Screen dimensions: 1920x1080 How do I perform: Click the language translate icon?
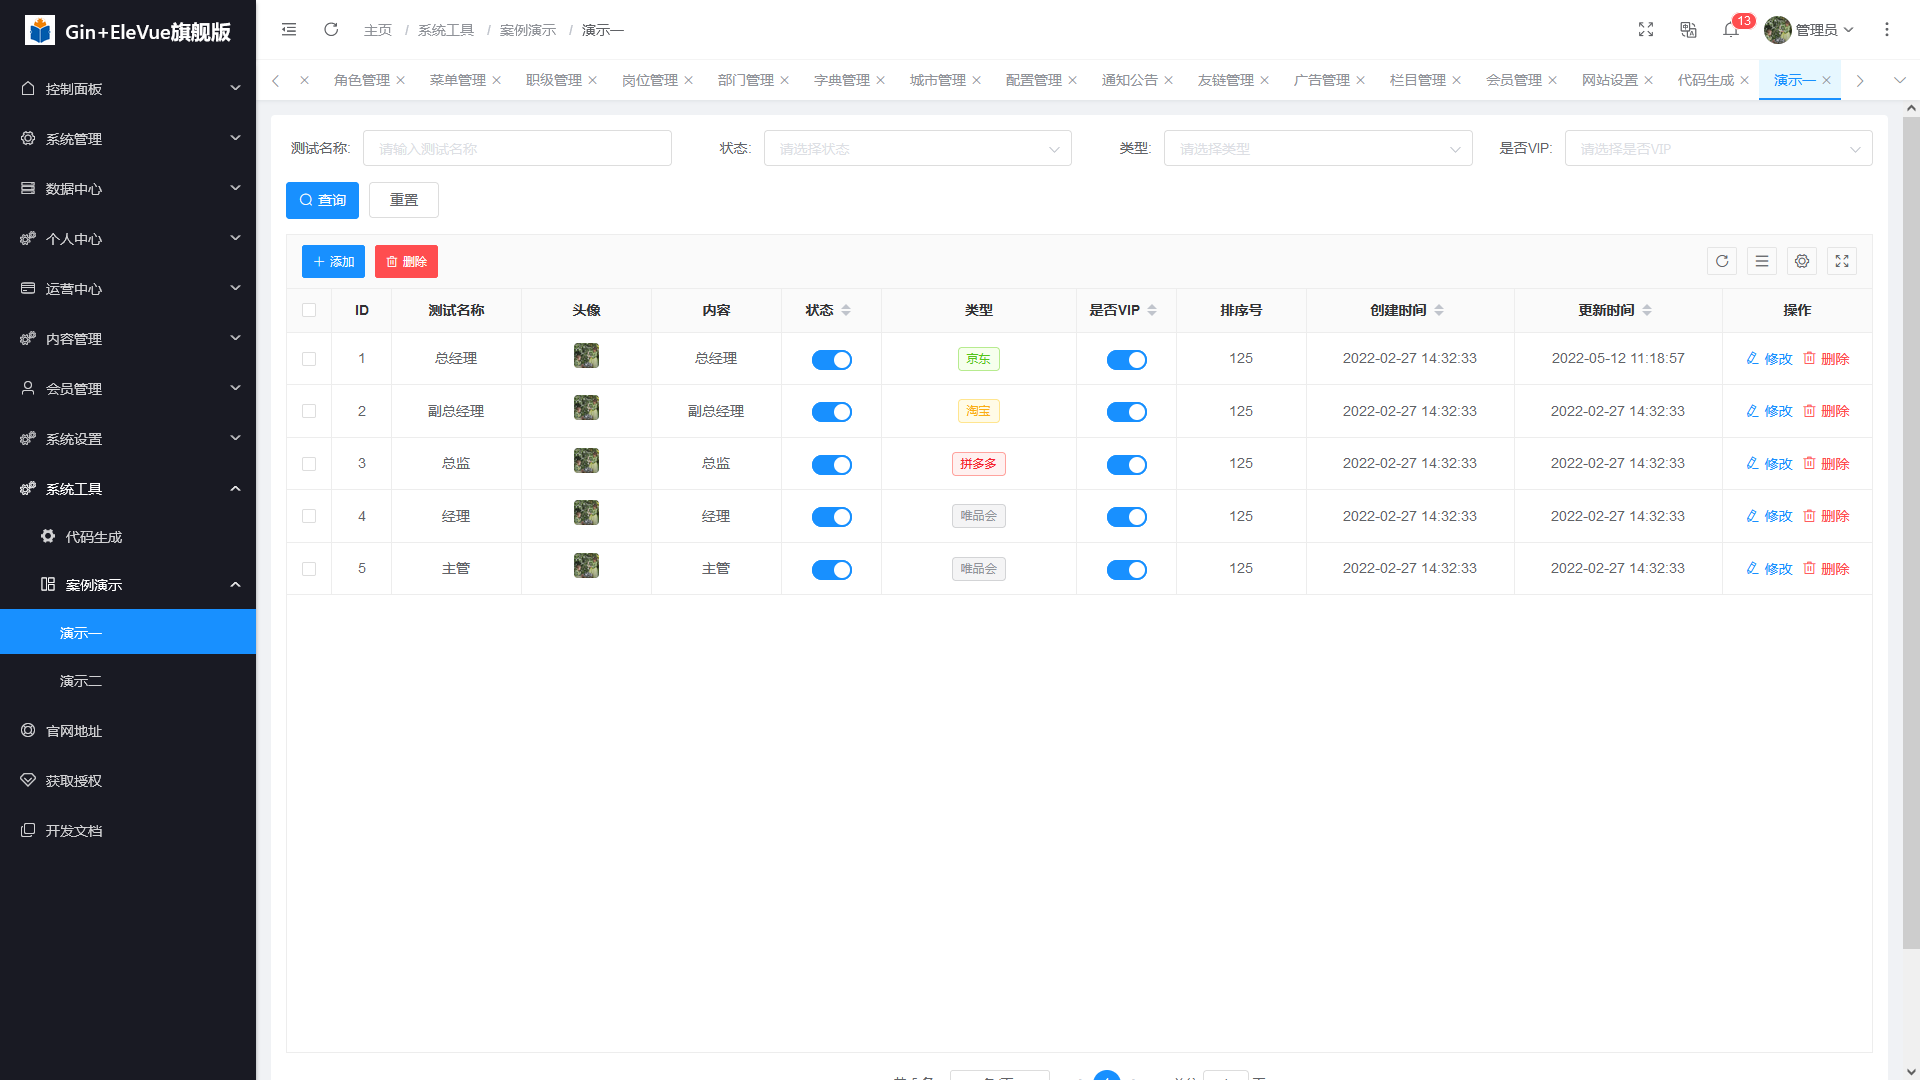coord(1688,30)
